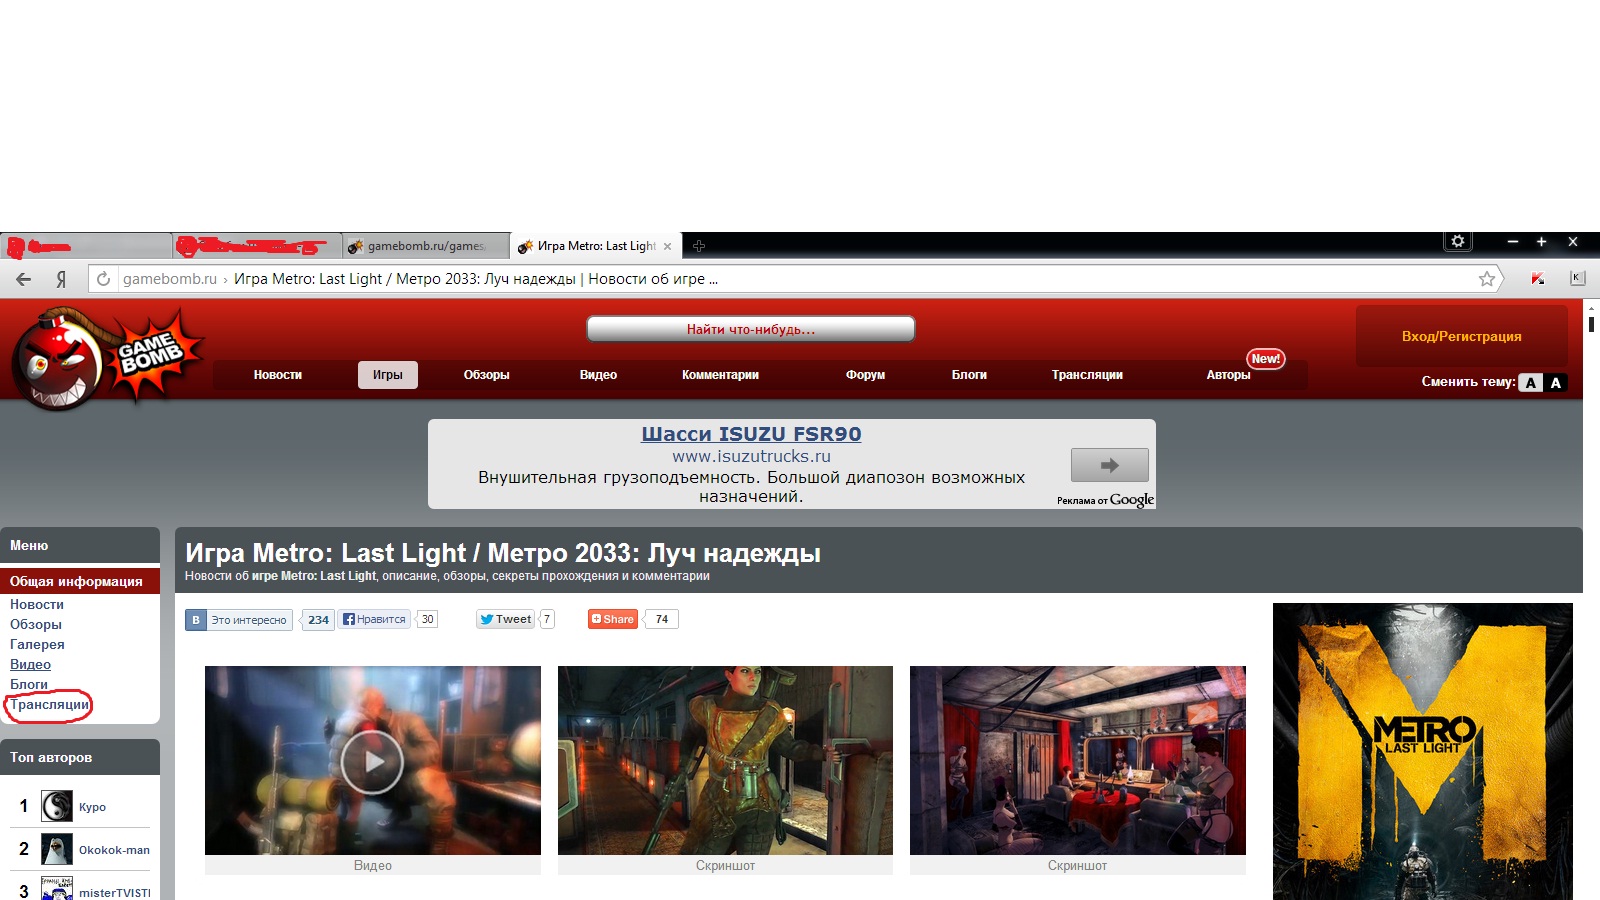Open the Видео top navigation item
This screenshot has width=1600, height=900.
[598, 375]
